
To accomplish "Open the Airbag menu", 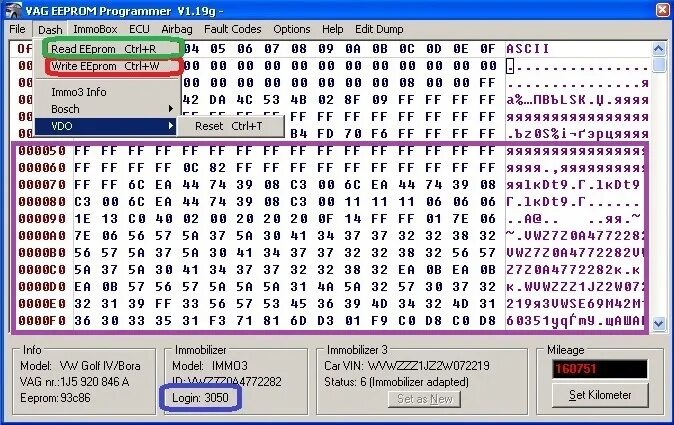I will tap(177, 29).
